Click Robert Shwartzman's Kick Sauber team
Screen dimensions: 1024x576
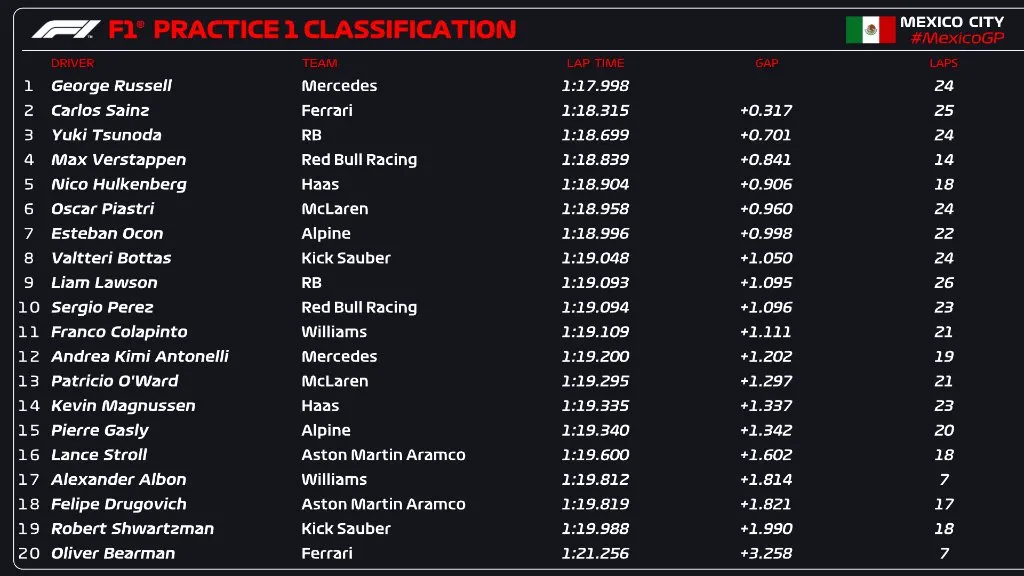click(346, 529)
